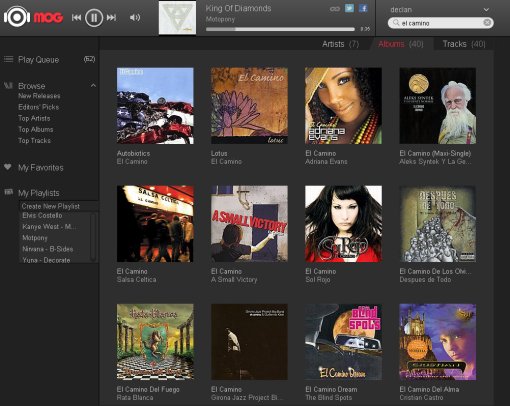Open Top Albums
The image size is (510, 406).
click(x=36, y=129)
